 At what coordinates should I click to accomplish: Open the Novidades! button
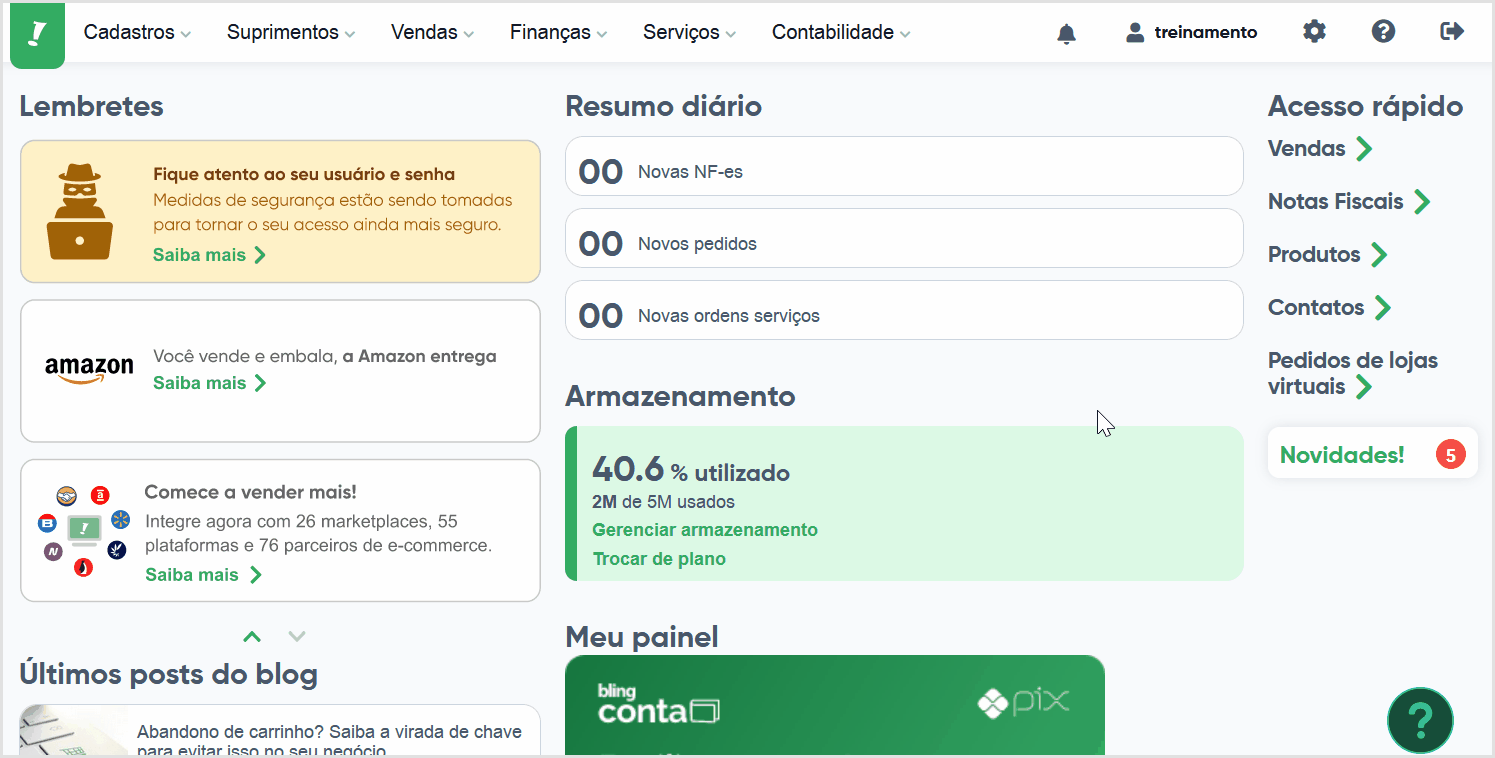click(1372, 455)
